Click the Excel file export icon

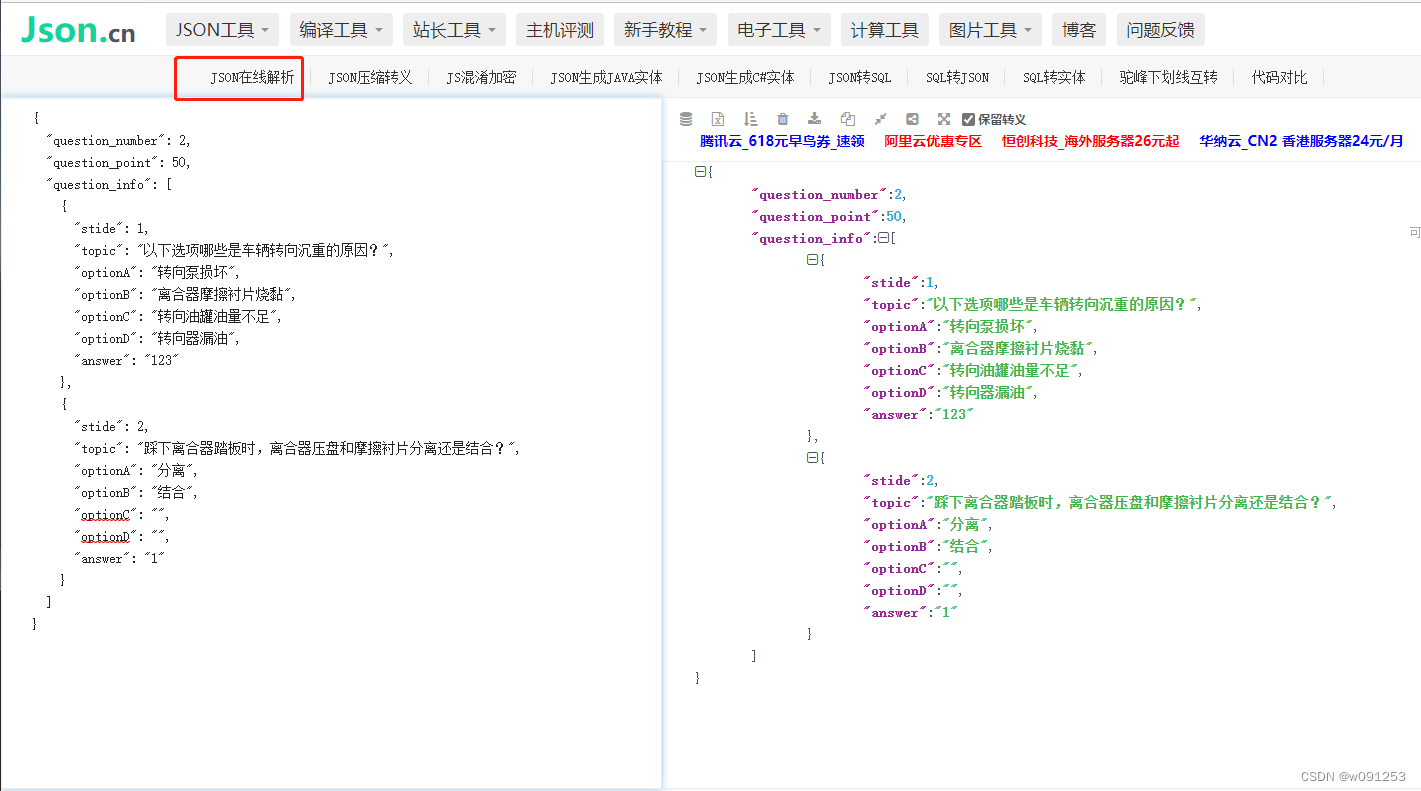[x=718, y=119]
